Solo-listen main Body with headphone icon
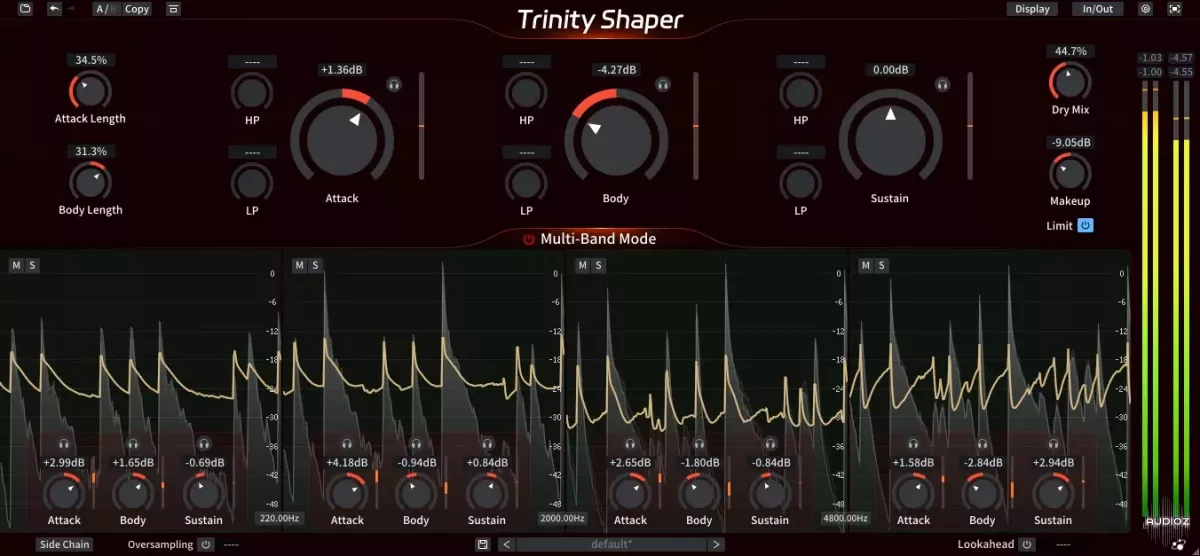1200x556 pixels. coord(662,84)
